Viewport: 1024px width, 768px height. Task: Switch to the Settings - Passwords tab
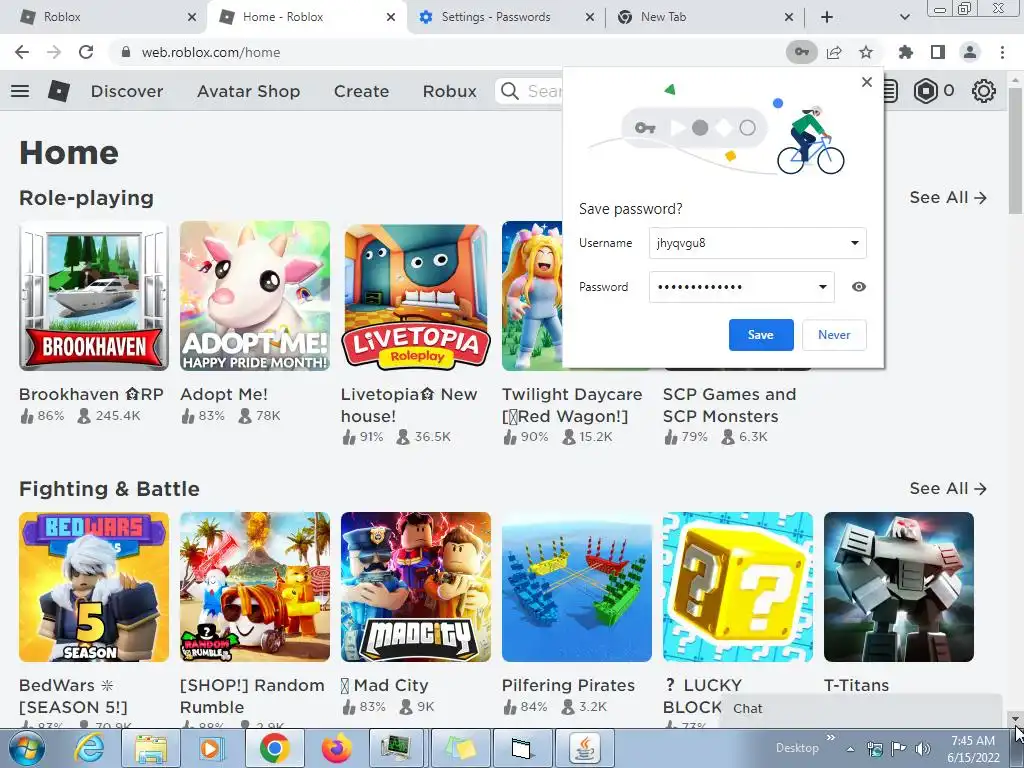pyautogui.click(x=505, y=17)
